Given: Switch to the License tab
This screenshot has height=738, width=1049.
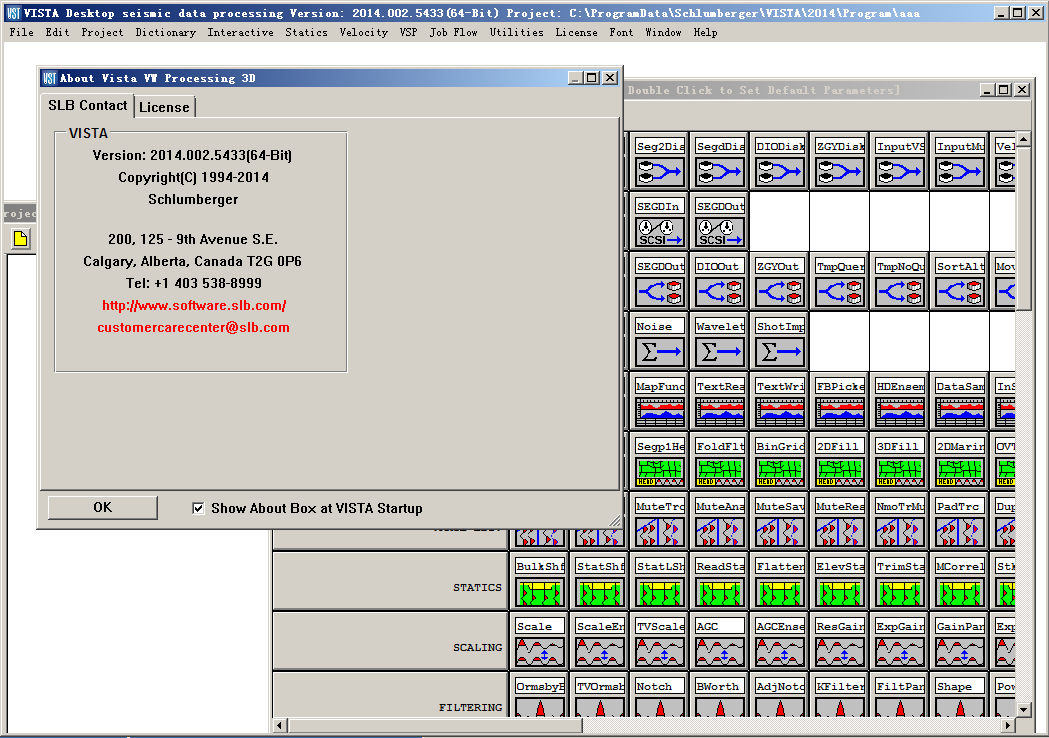Looking at the screenshot, I should (x=165, y=107).
